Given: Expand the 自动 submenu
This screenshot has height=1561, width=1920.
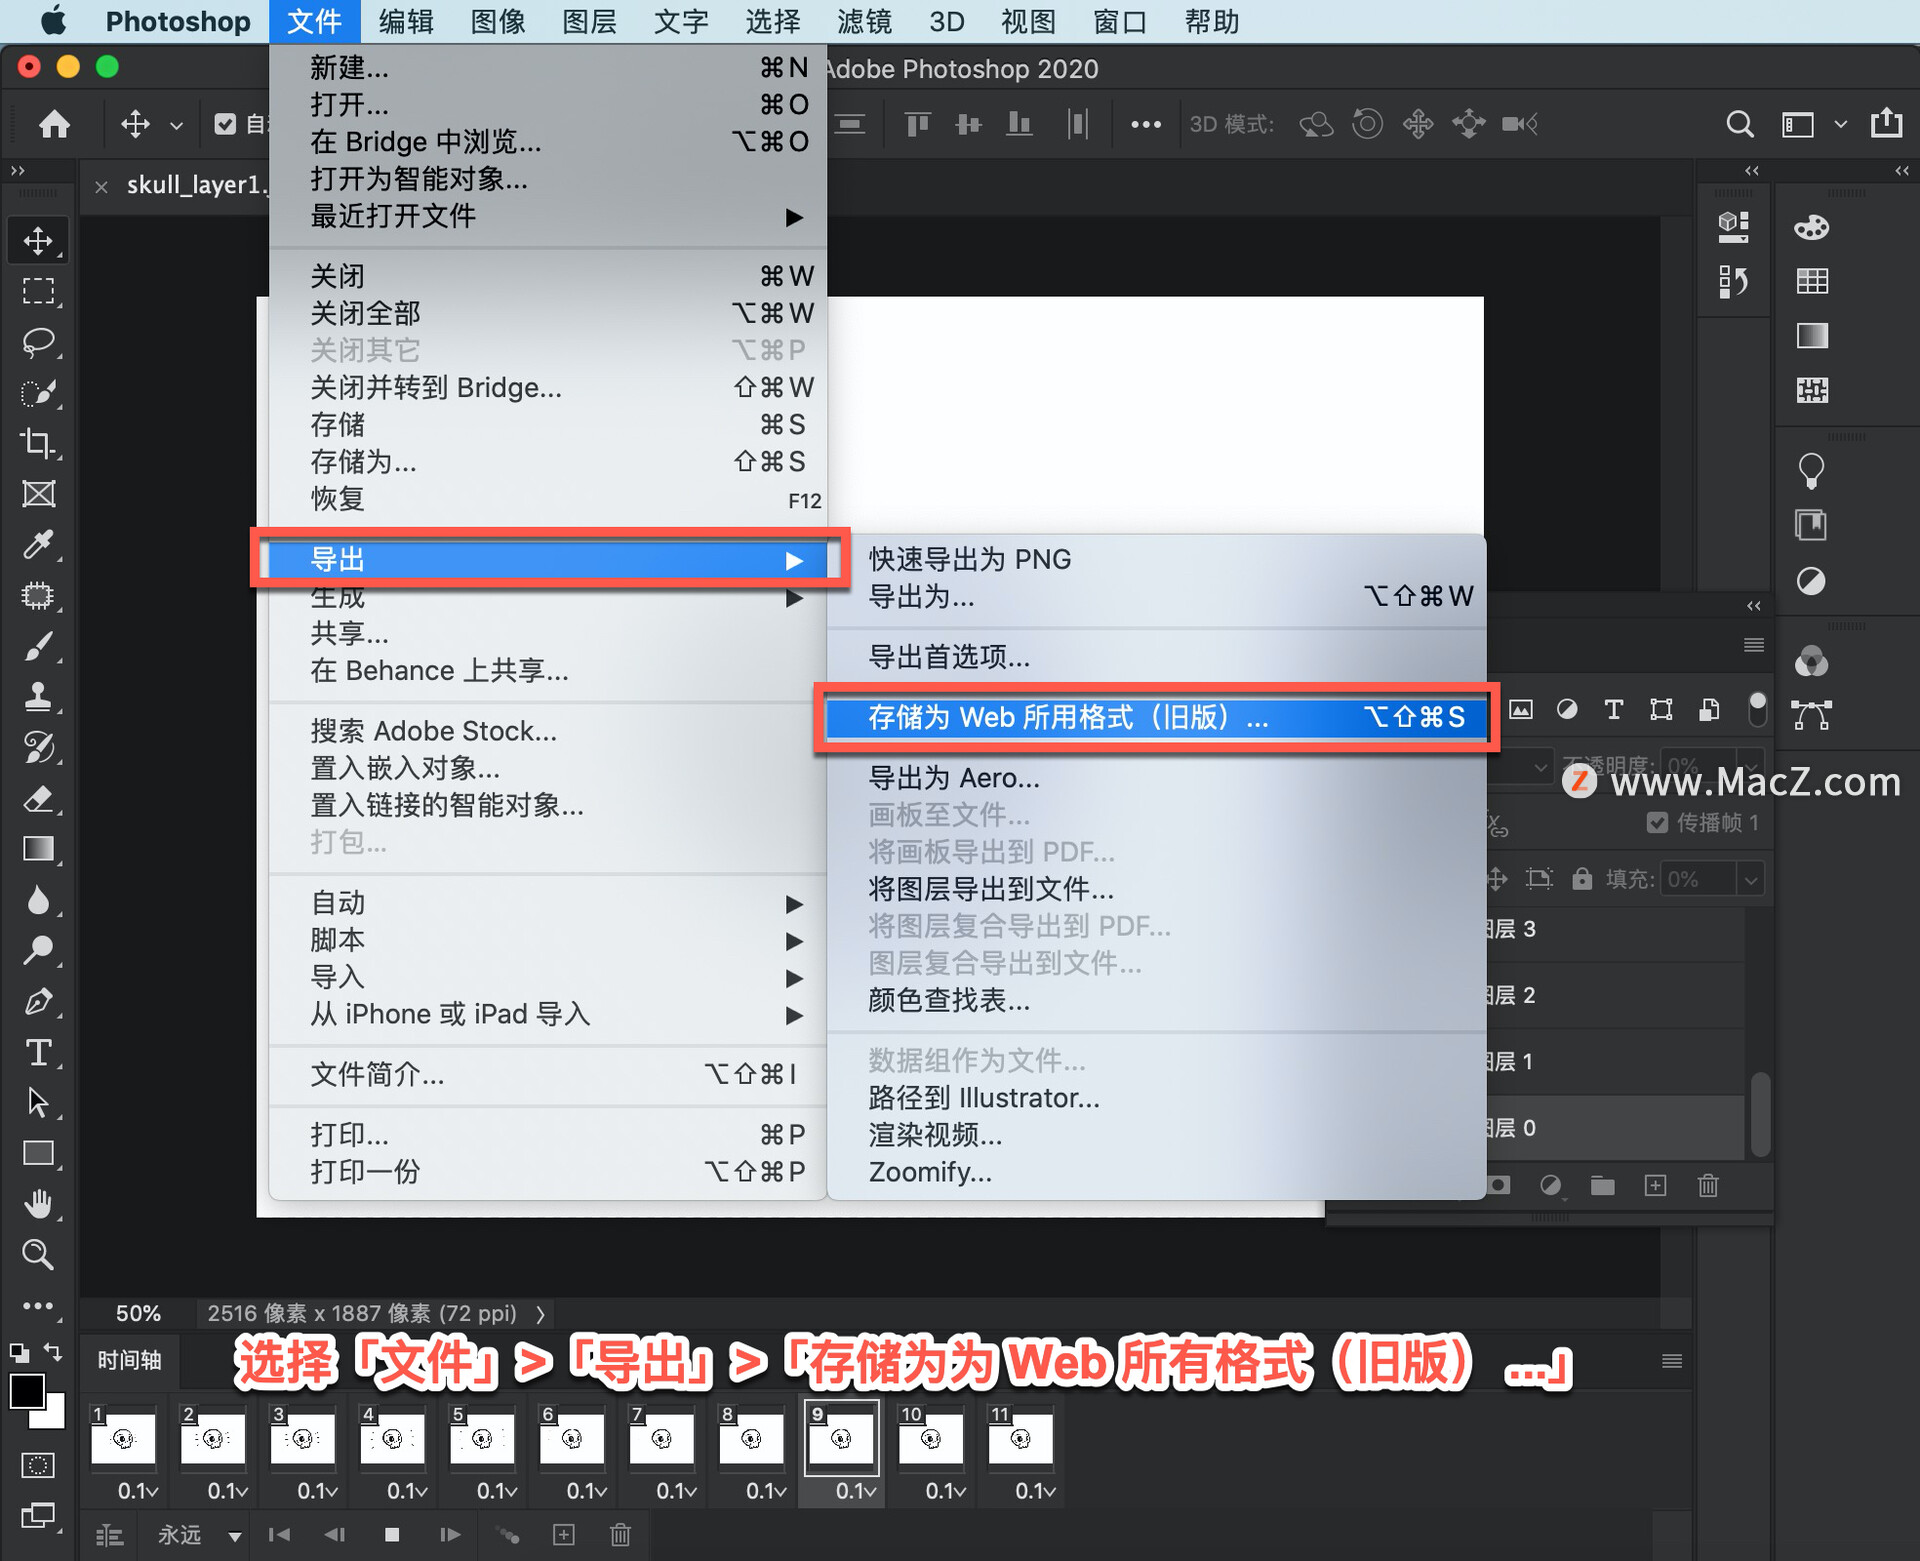Looking at the screenshot, I should (x=548, y=903).
